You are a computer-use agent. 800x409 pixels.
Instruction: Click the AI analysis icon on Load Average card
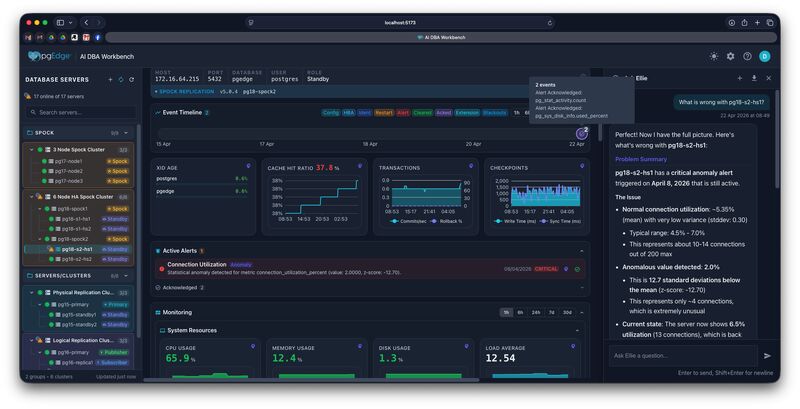(573, 346)
